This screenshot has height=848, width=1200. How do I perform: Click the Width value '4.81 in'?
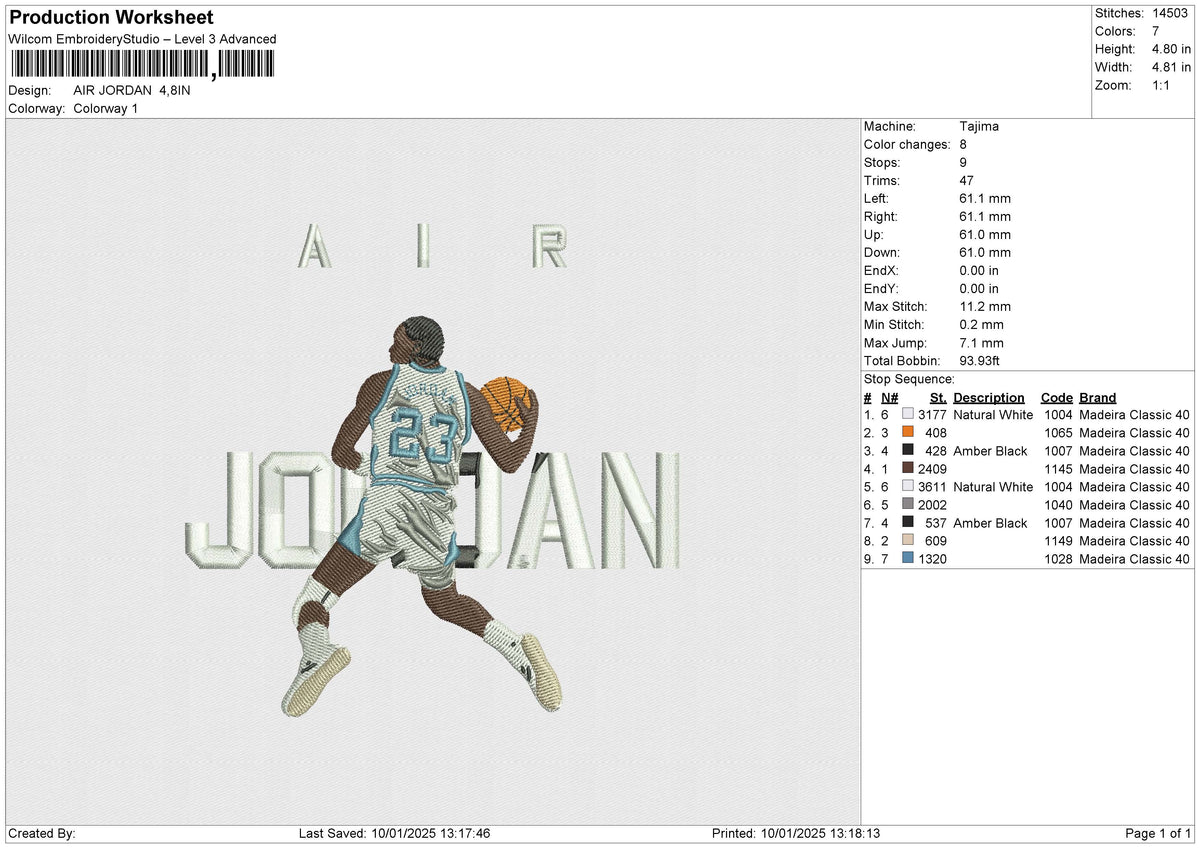[1171, 67]
